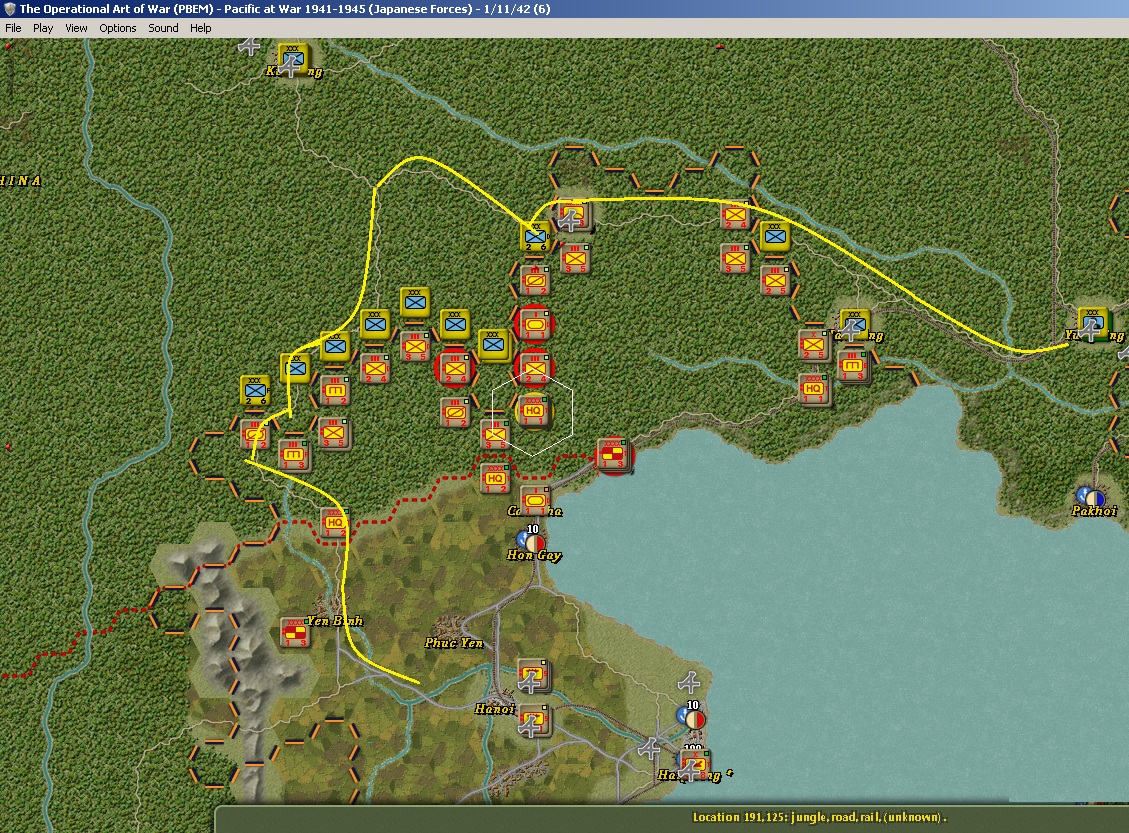Select infantry 3-5 in northeast group
The width and height of the screenshot is (1129, 833).
pyautogui.click(x=735, y=258)
